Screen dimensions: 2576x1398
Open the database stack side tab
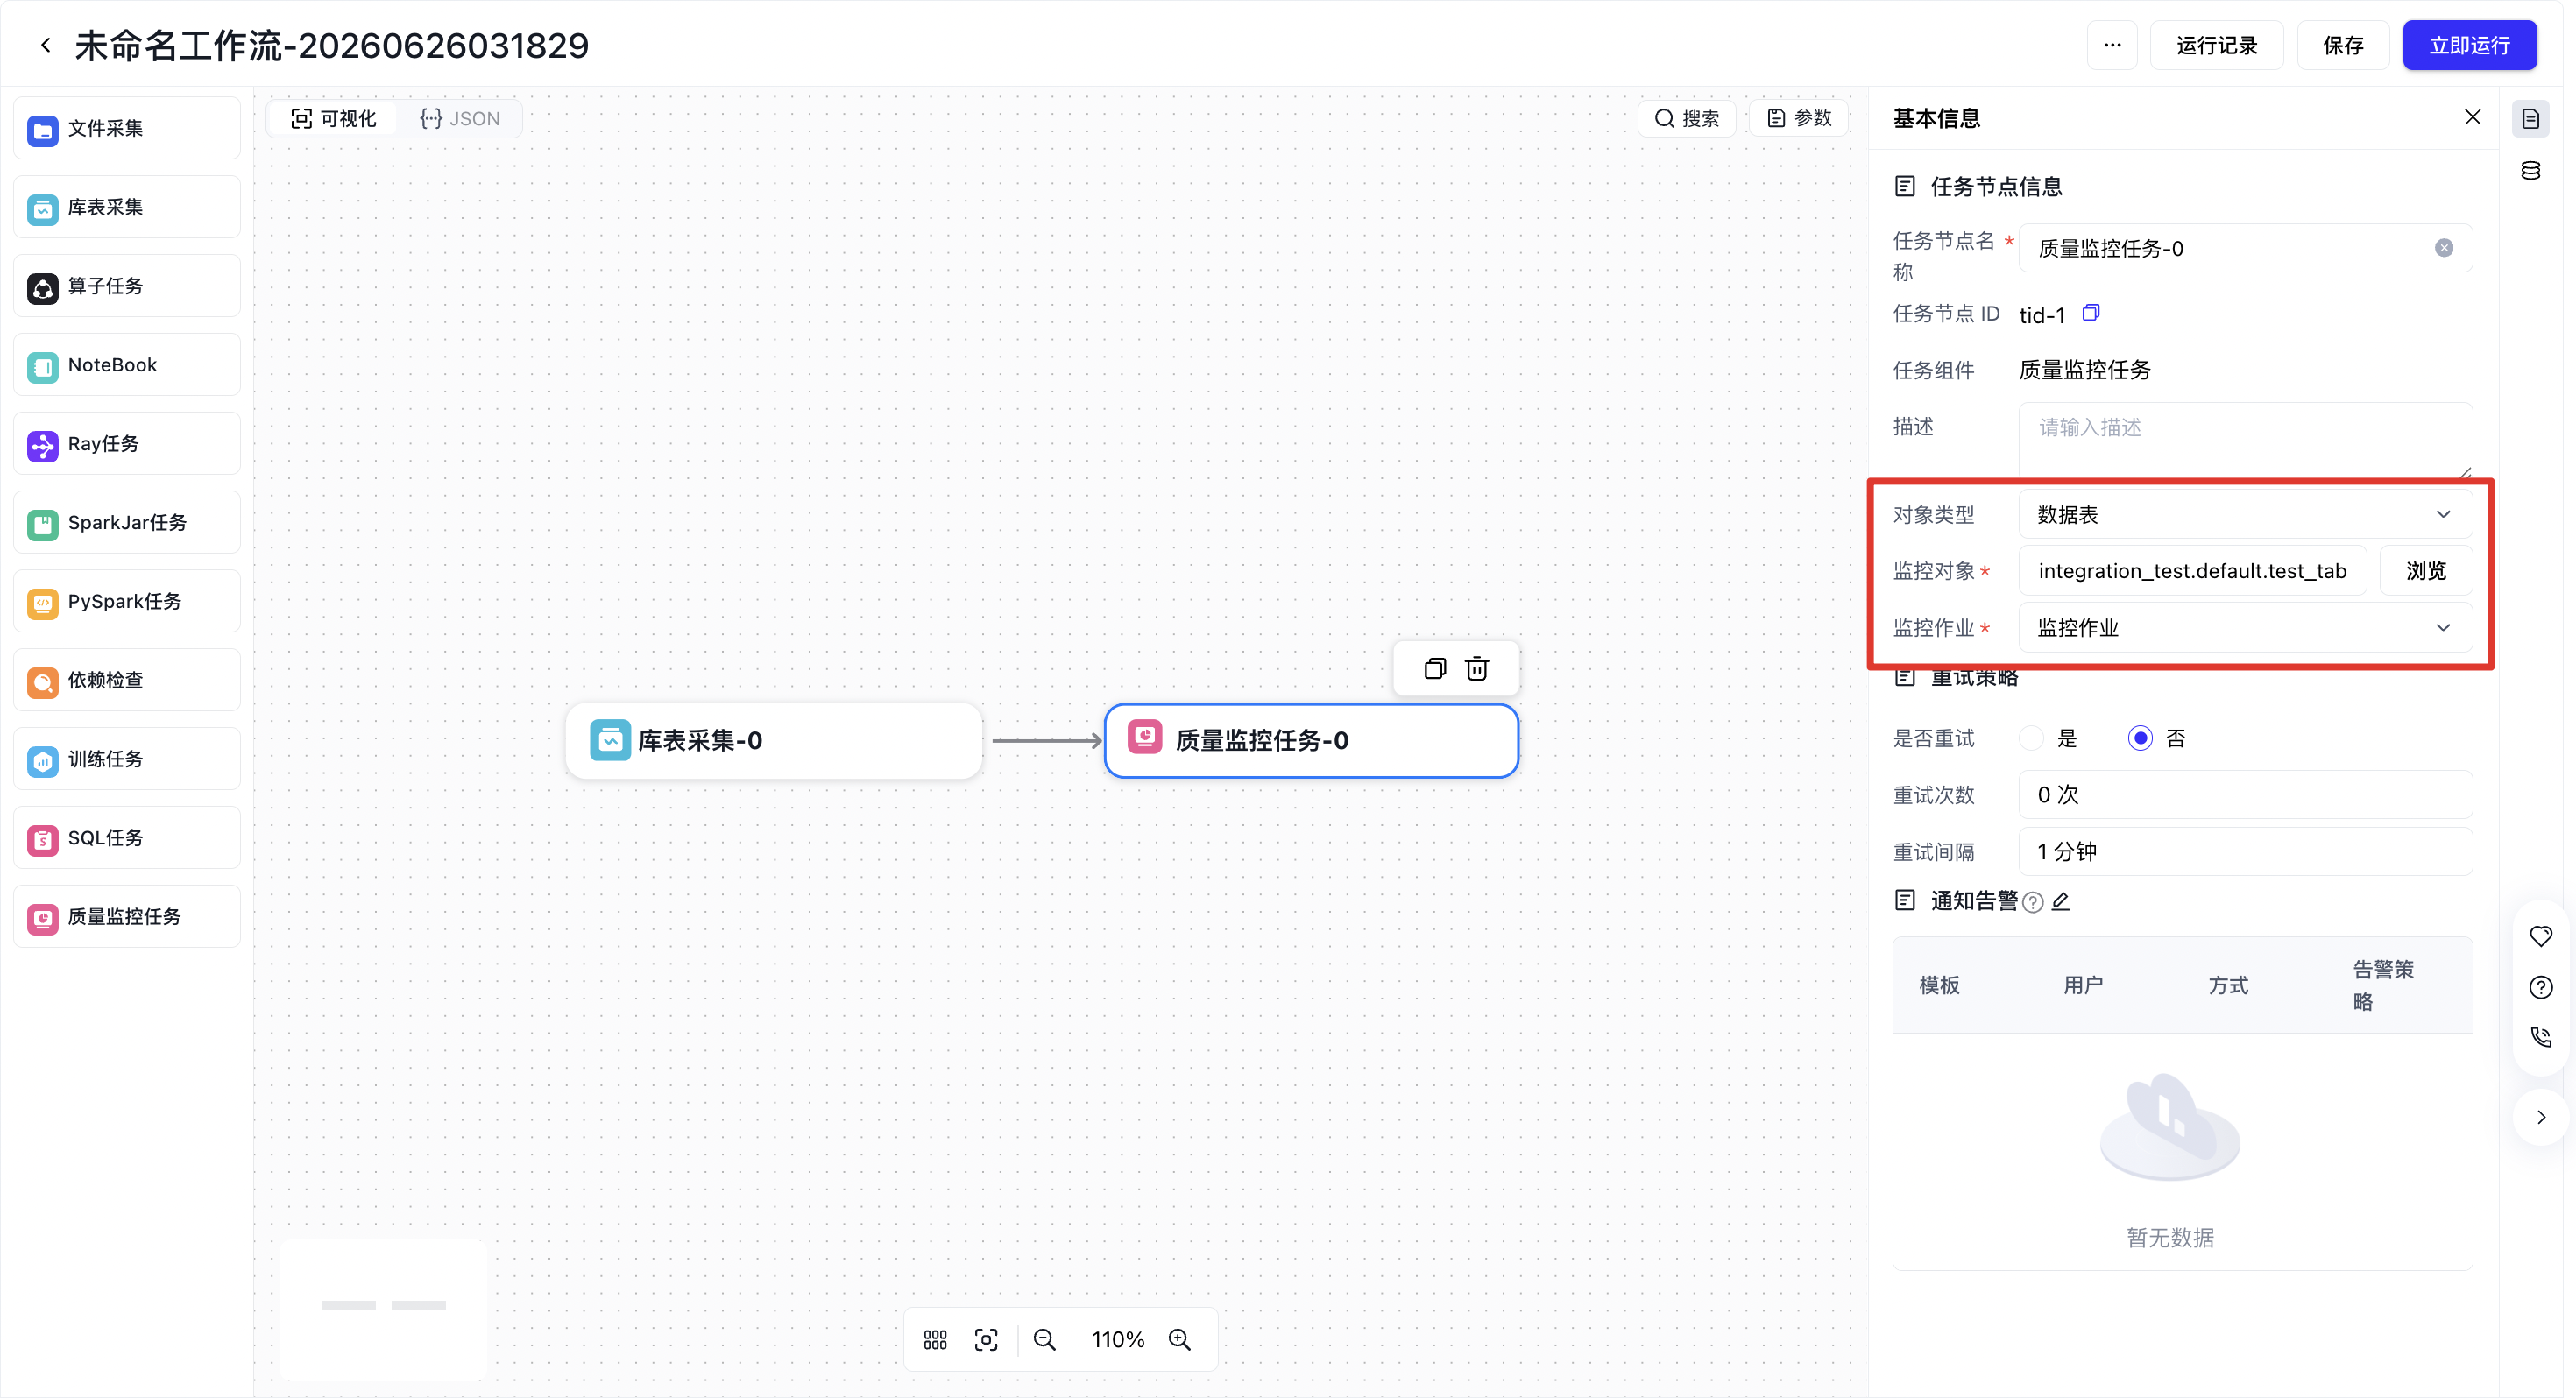click(x=2530, y=171)
